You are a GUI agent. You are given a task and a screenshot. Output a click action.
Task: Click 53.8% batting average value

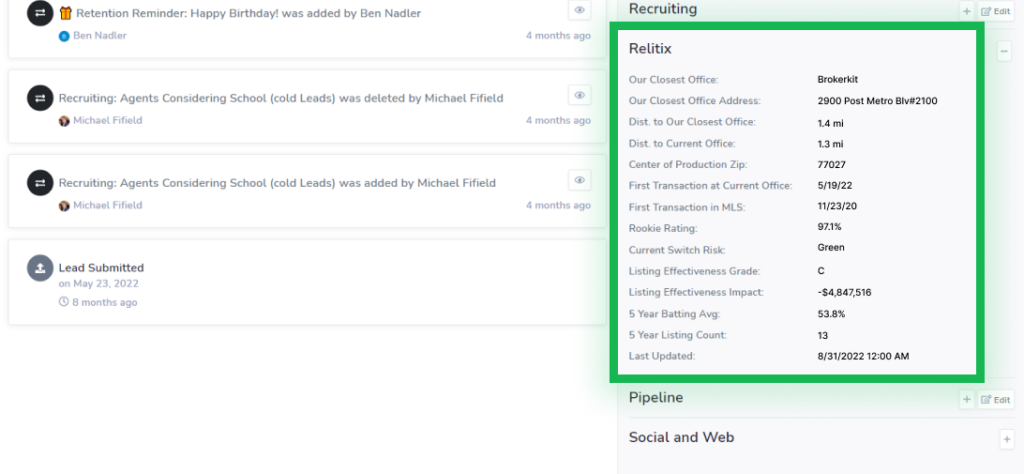click(x=831, y=313)
